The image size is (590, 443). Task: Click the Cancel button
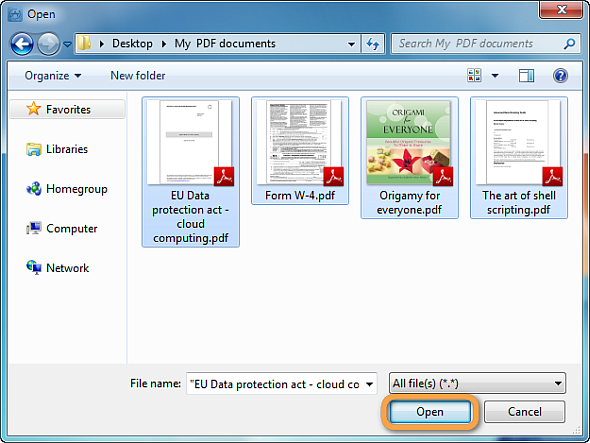click(525, 412)
